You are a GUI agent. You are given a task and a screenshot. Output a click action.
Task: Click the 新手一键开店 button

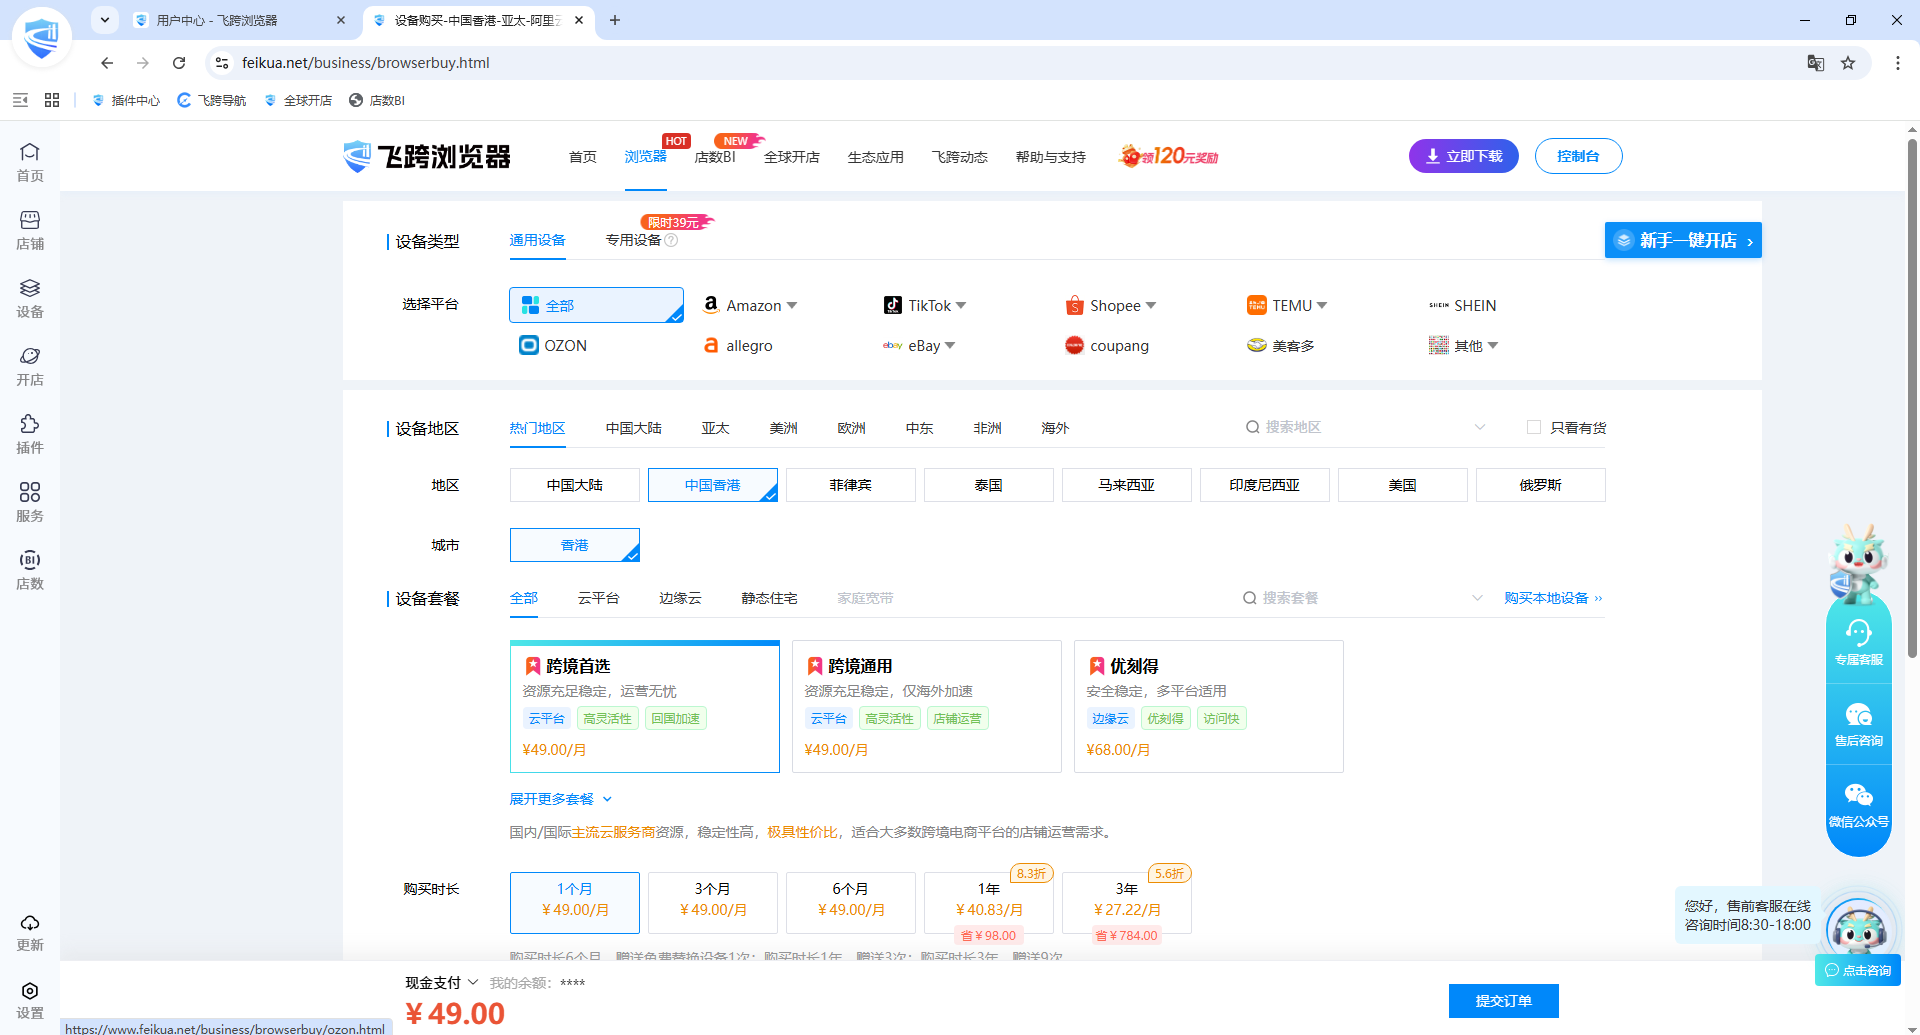click(1683, 240)
